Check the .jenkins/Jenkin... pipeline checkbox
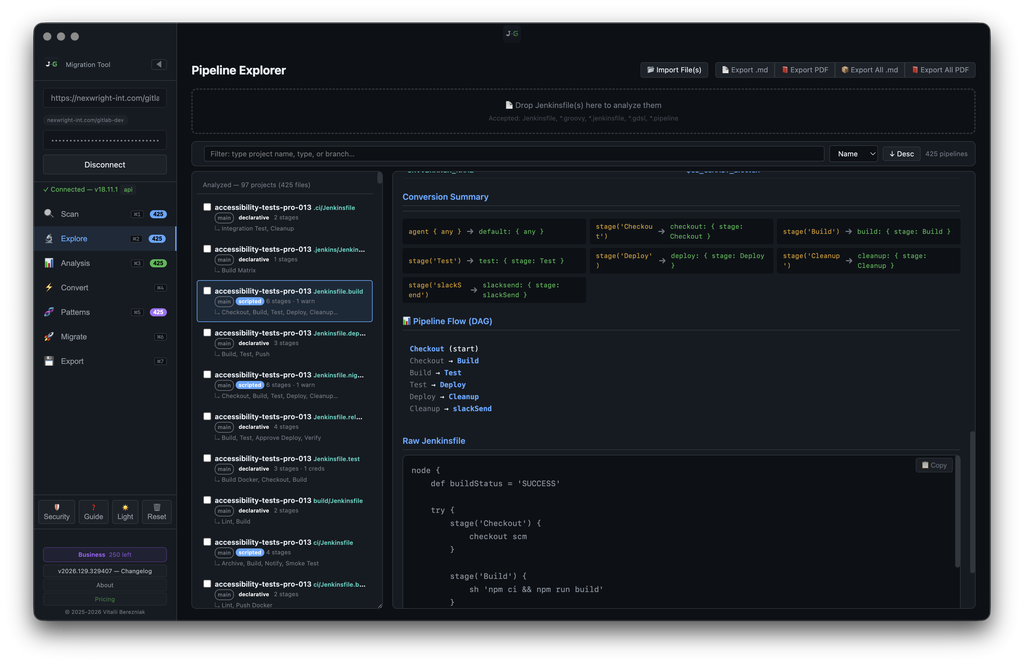The image size is (1024, 665). (207, 249)
